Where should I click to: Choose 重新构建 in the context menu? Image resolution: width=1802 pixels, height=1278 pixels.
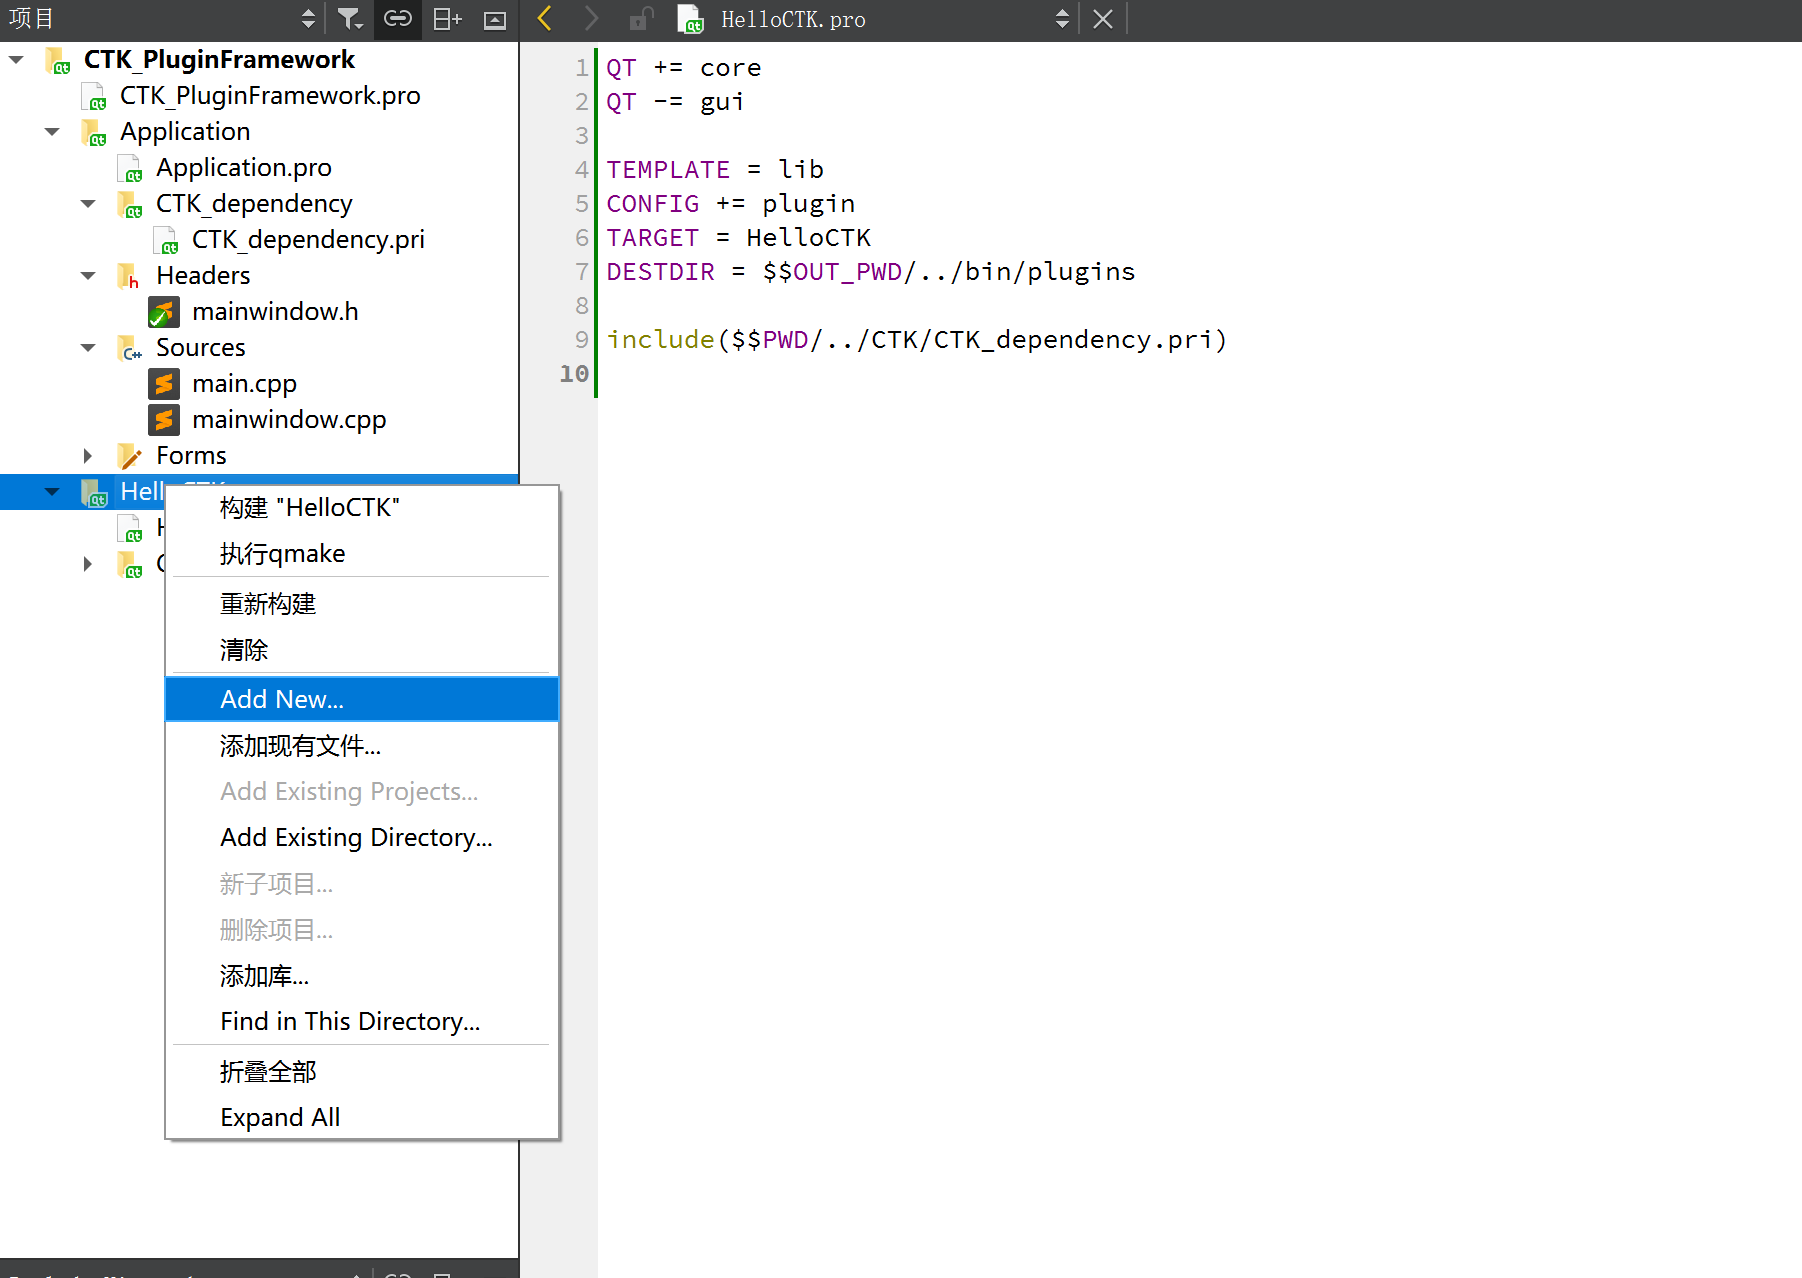click(x=267, y=603)
